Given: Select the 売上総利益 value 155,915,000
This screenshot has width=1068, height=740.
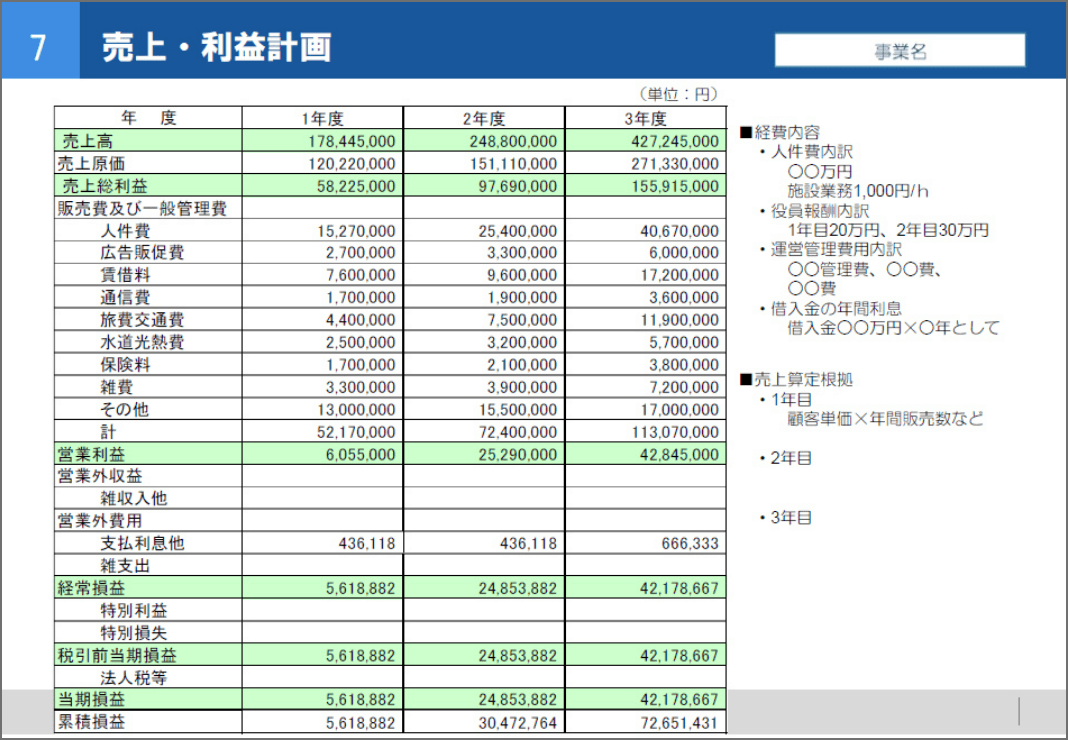Looking at the screenshot, I should (x=674, y=186).
